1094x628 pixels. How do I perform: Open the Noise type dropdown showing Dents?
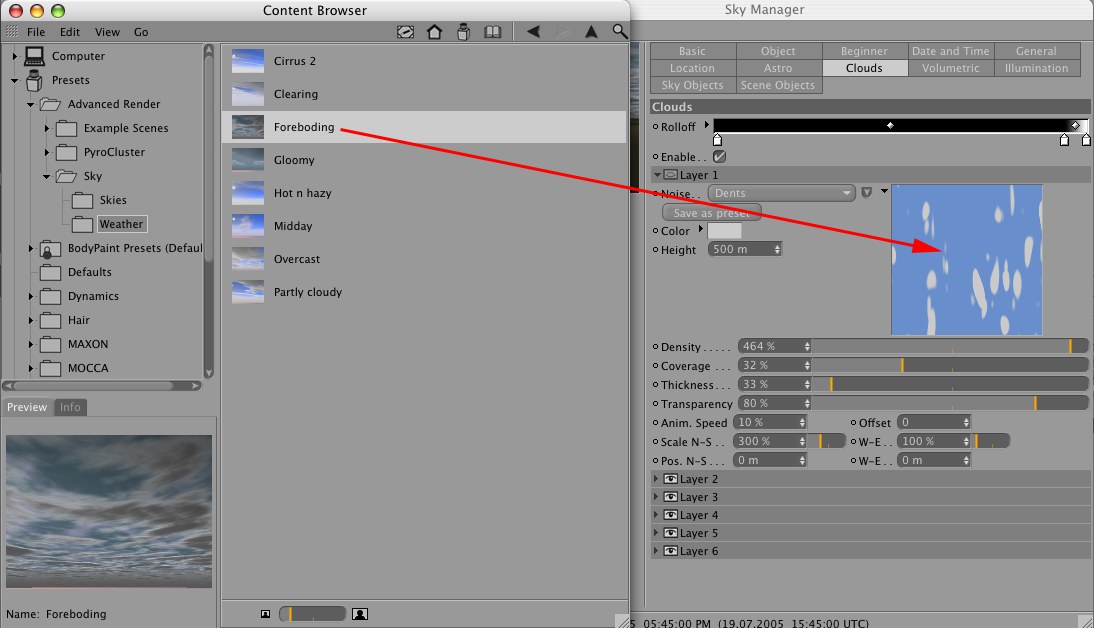781,193
